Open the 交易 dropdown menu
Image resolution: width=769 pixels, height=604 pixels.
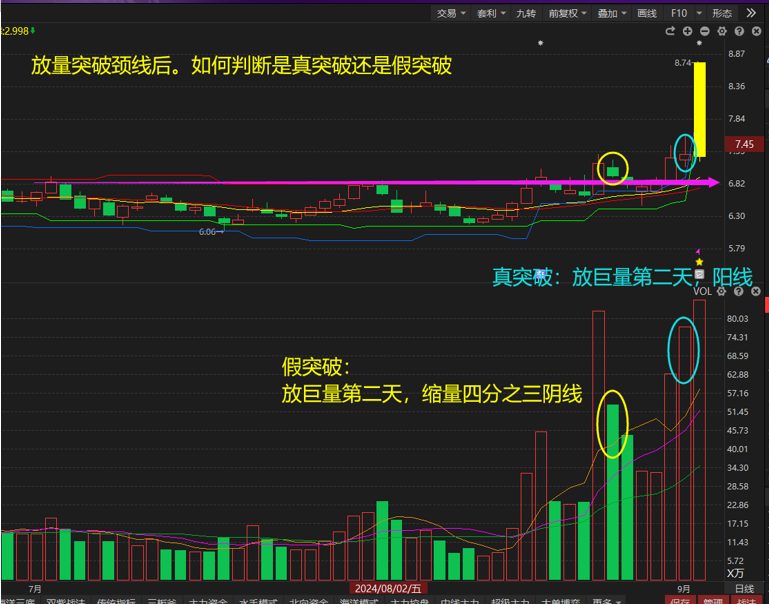[x=451, y=13]
